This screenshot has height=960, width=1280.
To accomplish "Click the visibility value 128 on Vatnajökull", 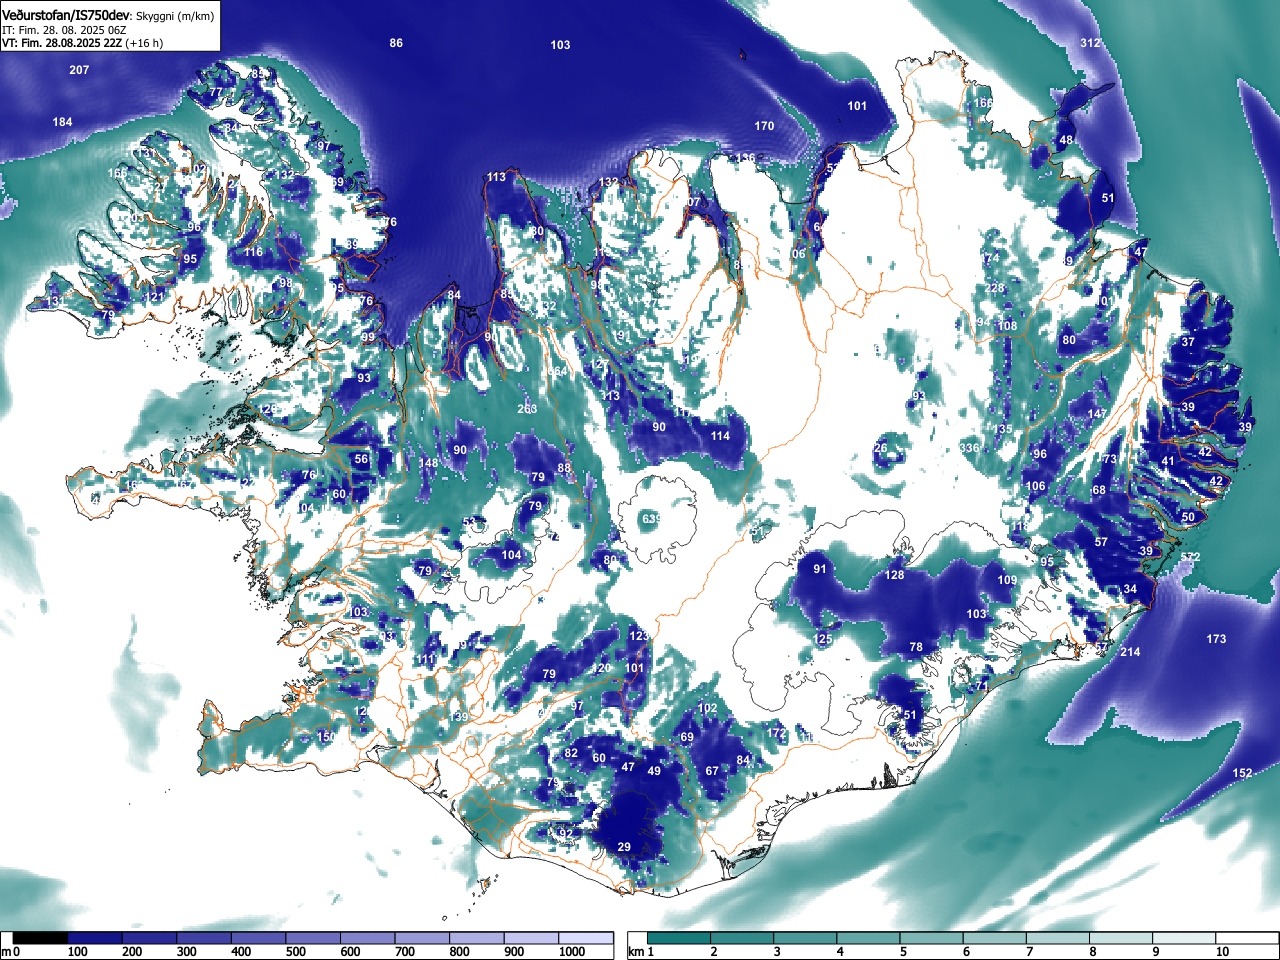I will (894, 575).
